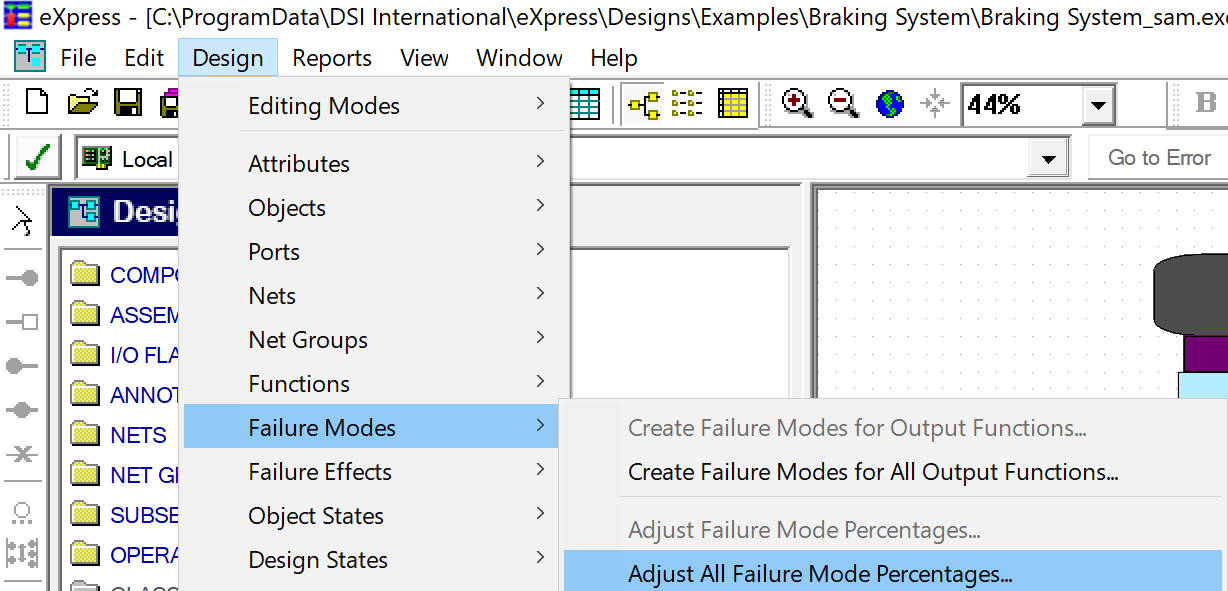The image size is (1228, 591).
Task: Click the New document icon
Action: (38, 102)
